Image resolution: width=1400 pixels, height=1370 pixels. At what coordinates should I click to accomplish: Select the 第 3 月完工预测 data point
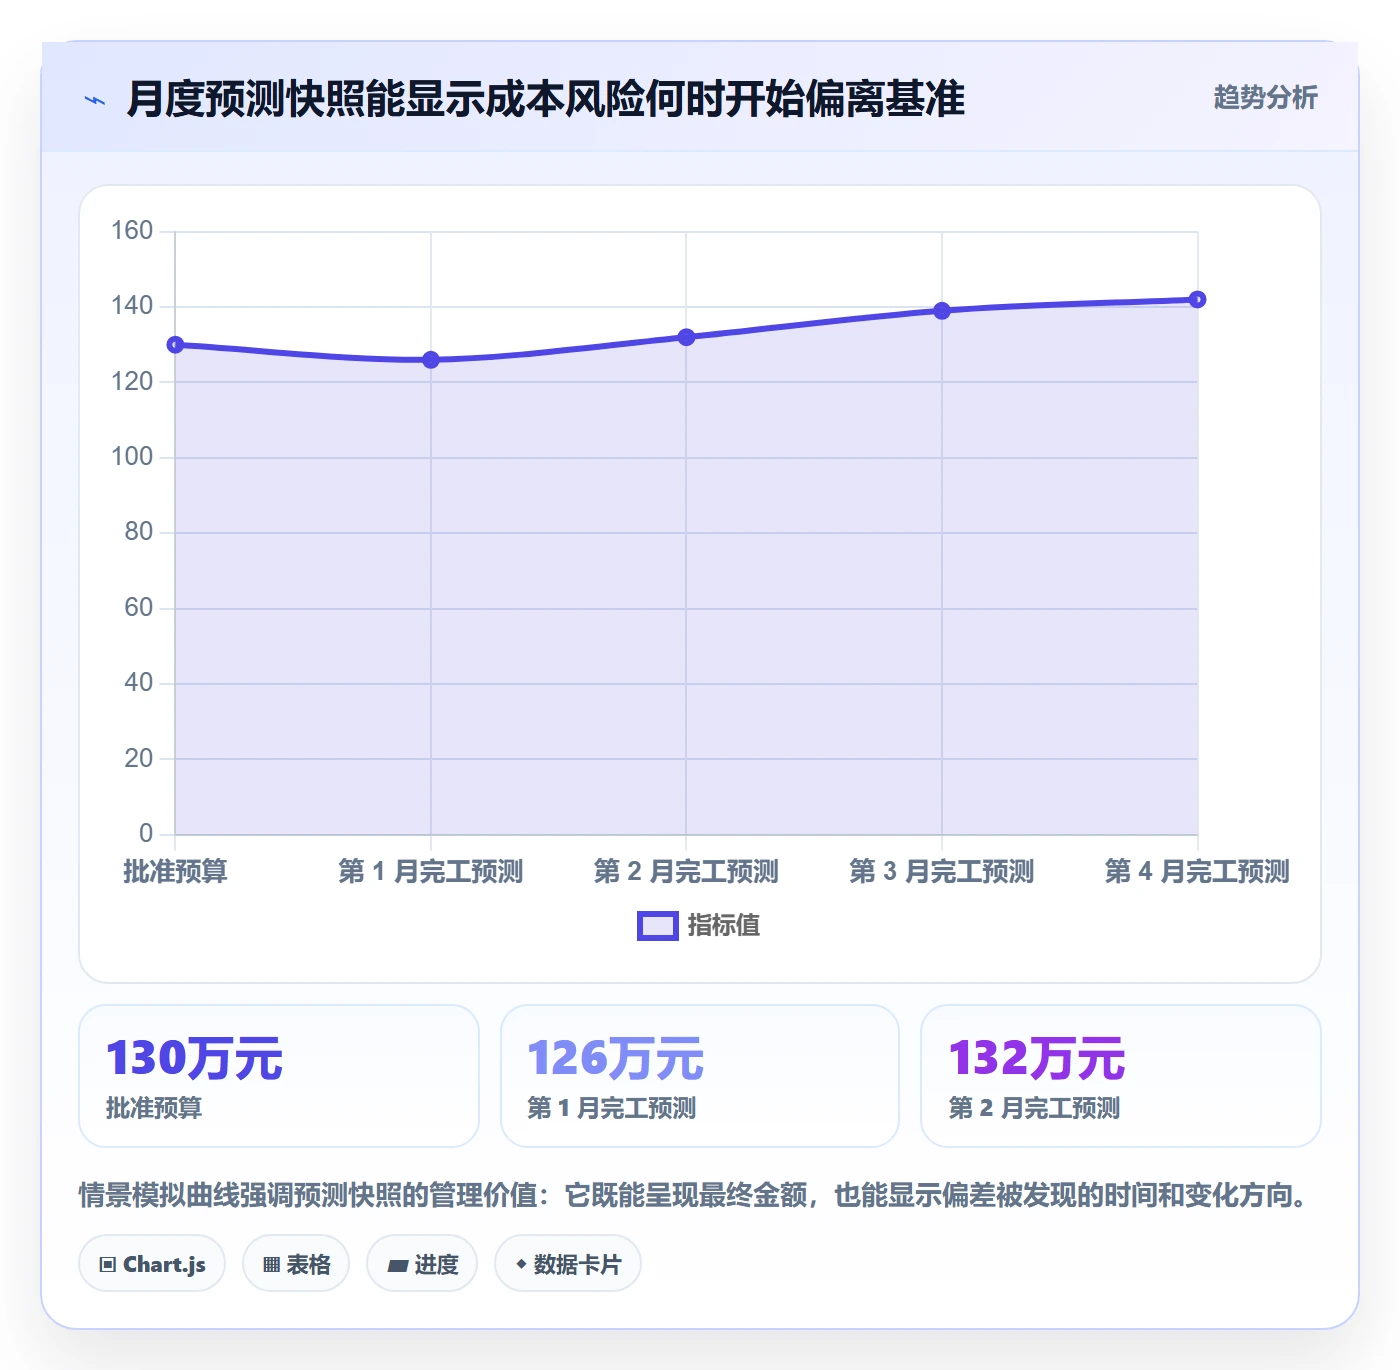[942, 311]
